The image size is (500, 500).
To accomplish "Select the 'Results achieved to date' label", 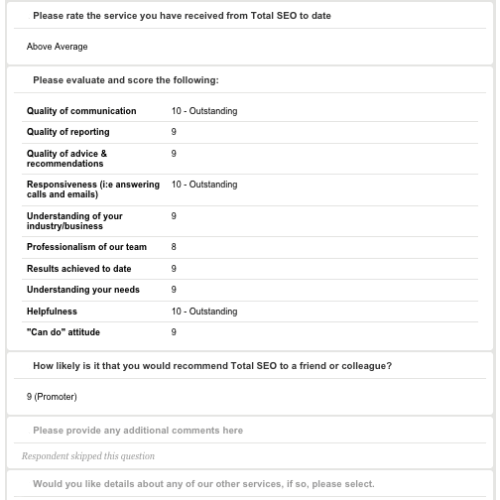I will [79, 269].
